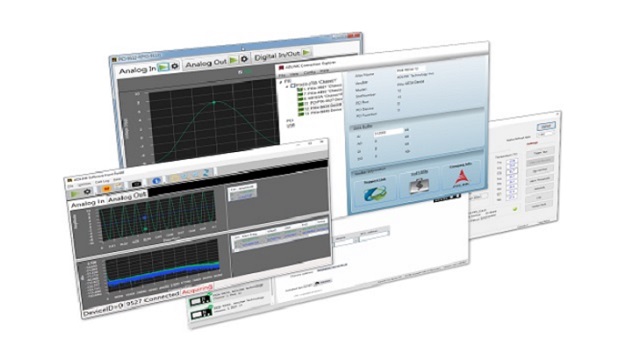The width and height of the screenshot is (630, 360).
Task: Open File menu in Connection Explorer
Action: 282,75
